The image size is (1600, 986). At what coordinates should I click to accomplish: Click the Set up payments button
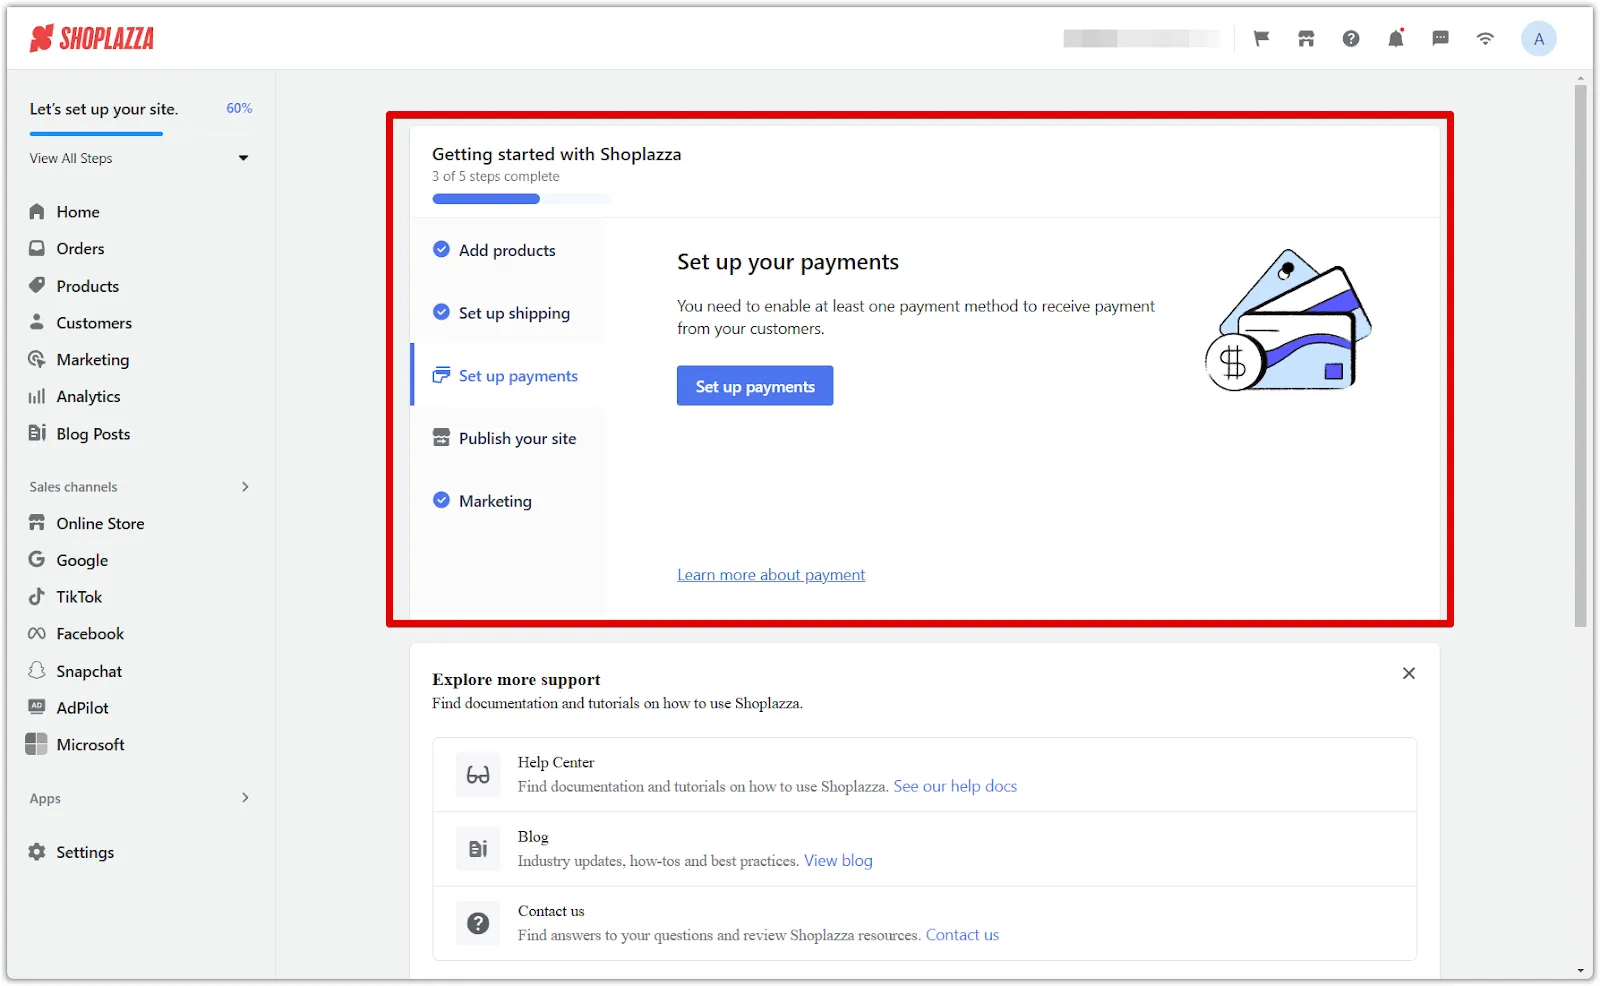pyautogui.click(x=754, y=385)
